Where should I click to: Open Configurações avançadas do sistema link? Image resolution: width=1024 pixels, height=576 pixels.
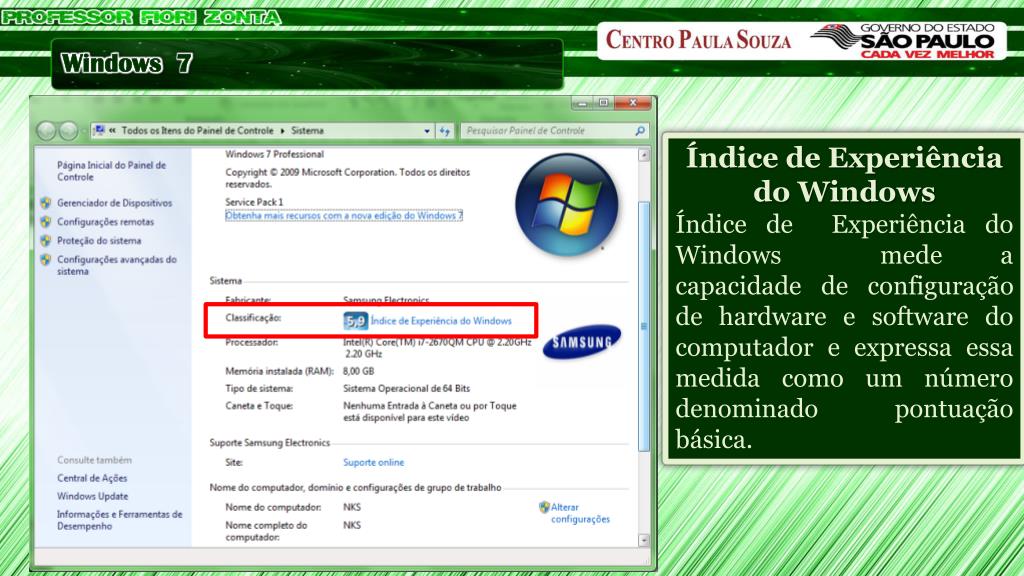click(116, 265)
